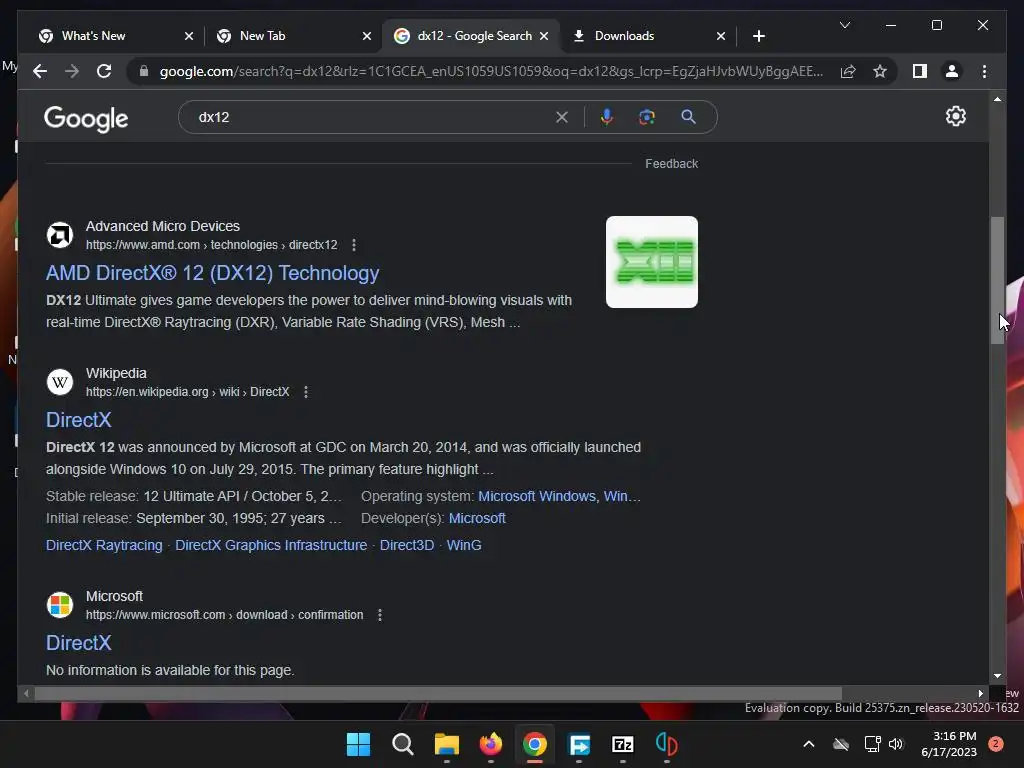1024x768 pixels.
Task: Close the What's New tab
Action: (189, 36)
